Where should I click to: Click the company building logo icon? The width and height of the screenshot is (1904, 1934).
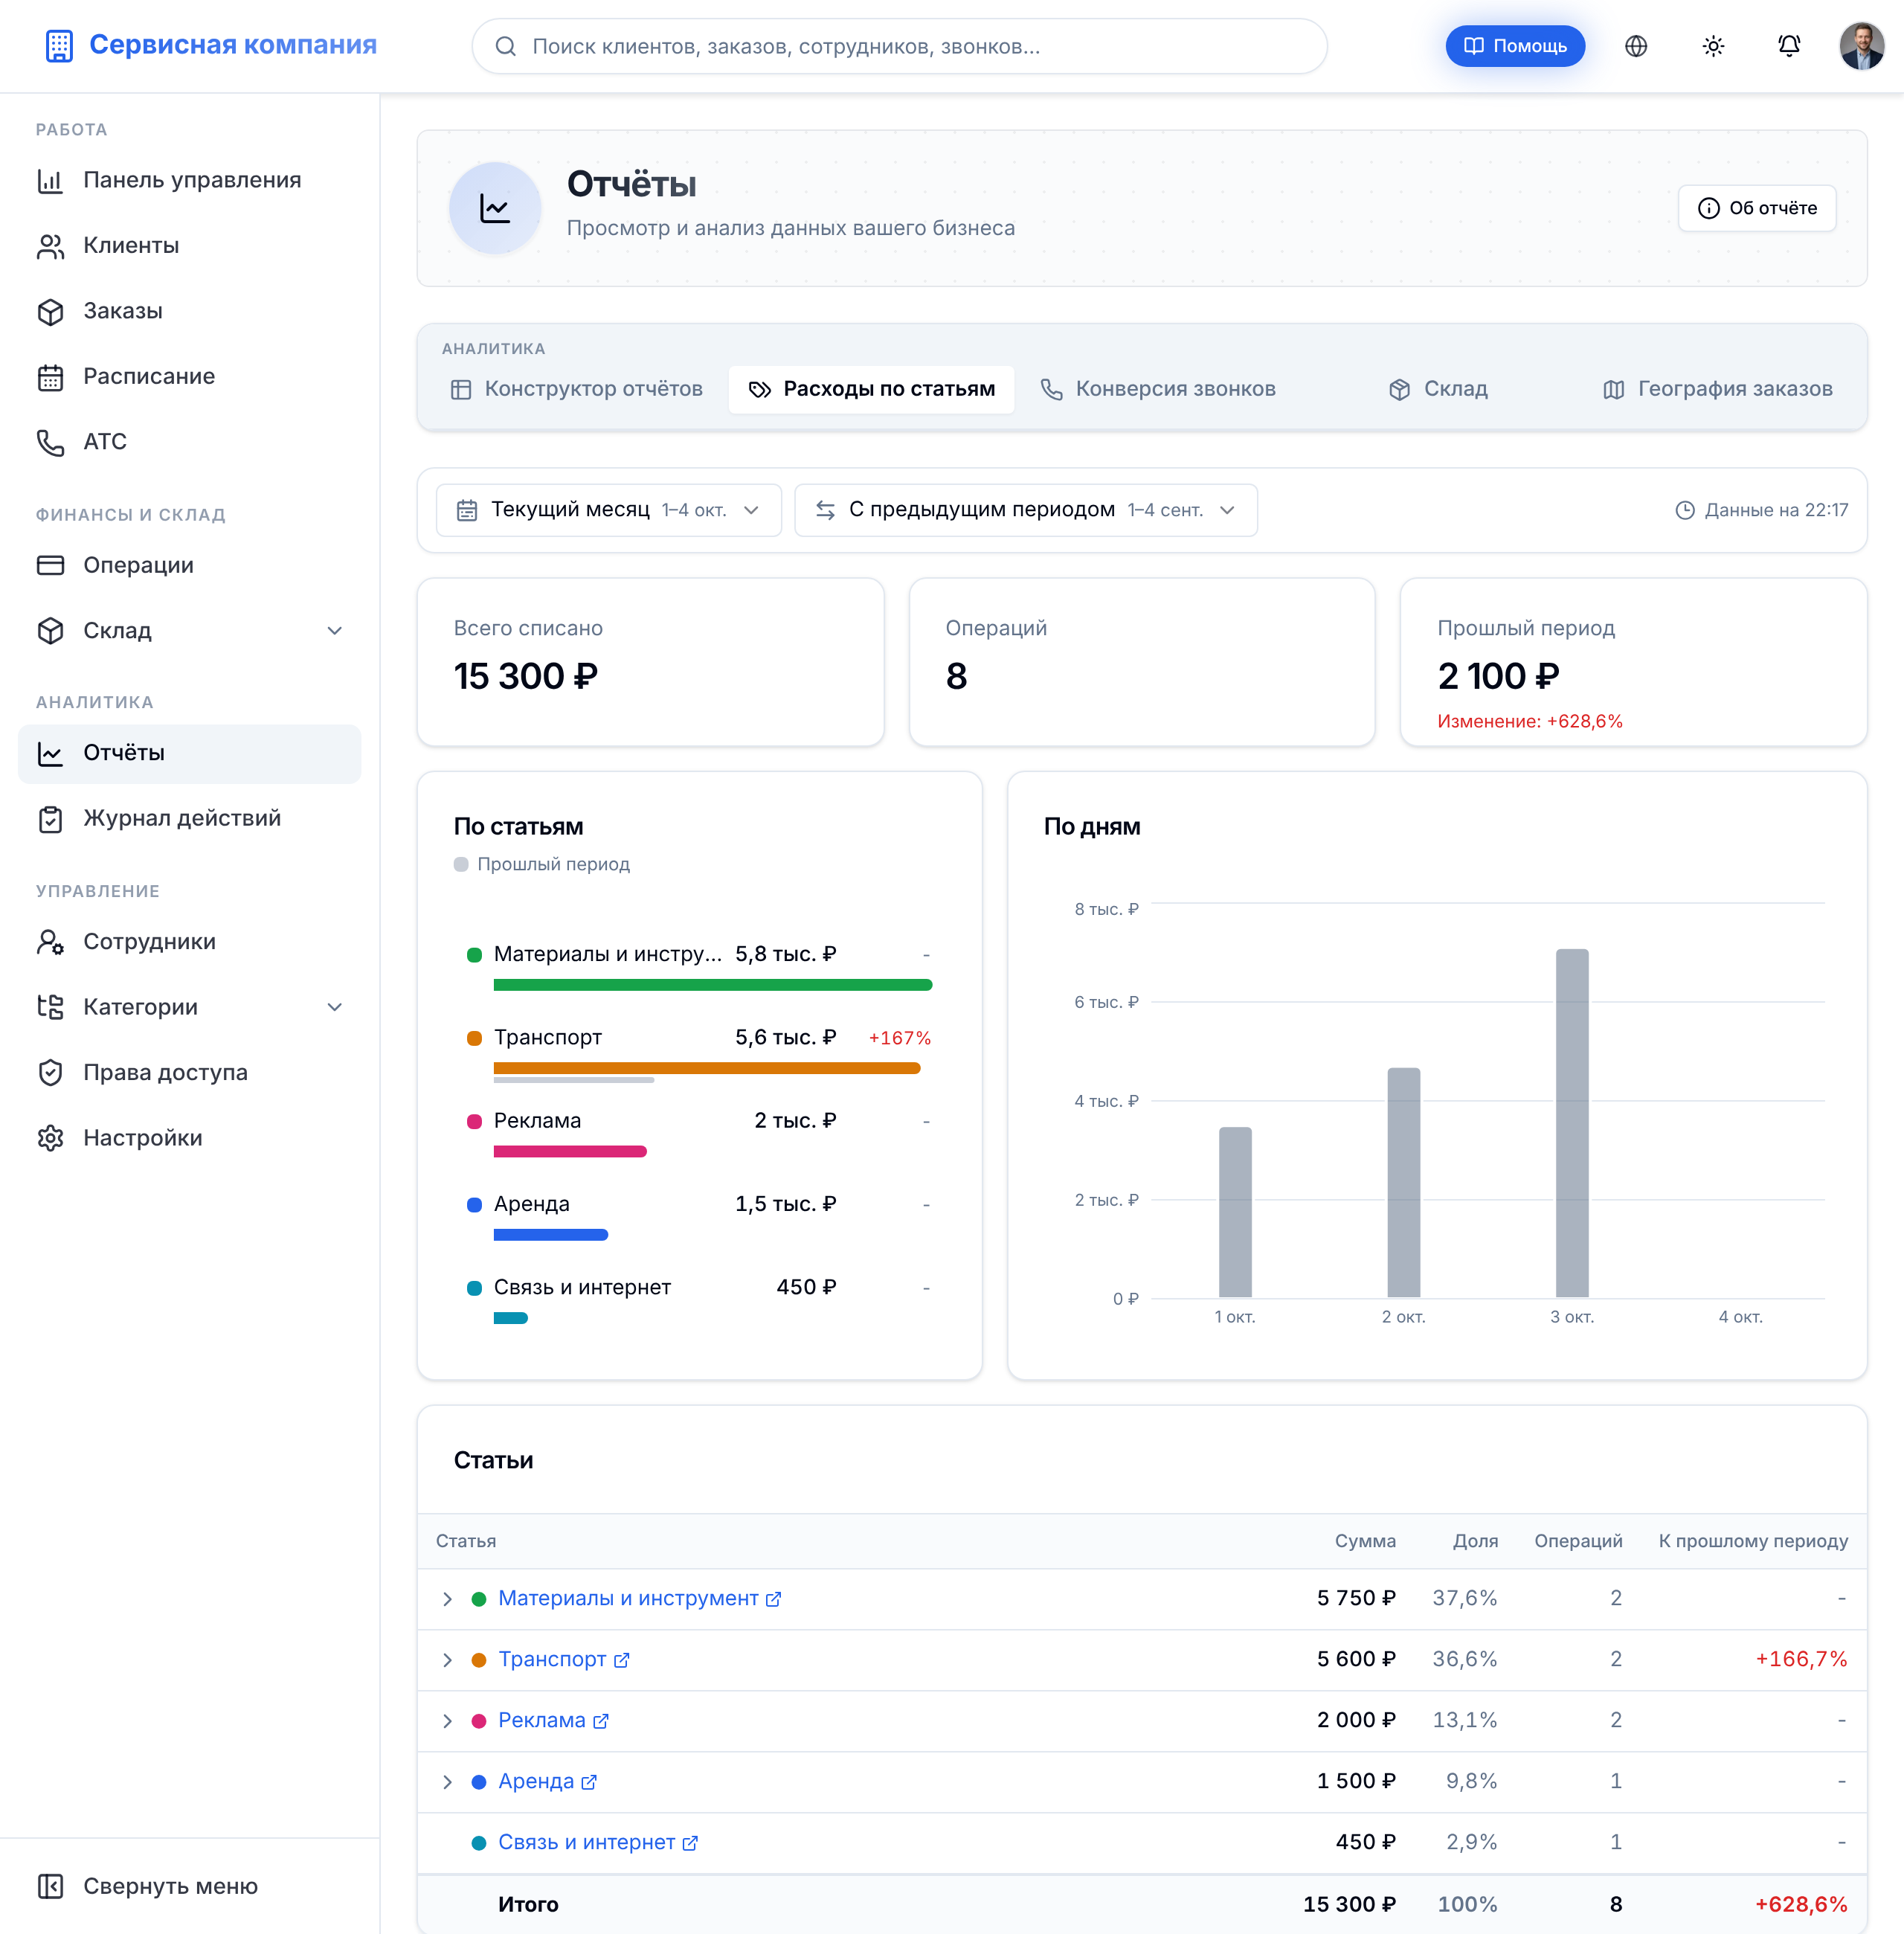[59, 45]
